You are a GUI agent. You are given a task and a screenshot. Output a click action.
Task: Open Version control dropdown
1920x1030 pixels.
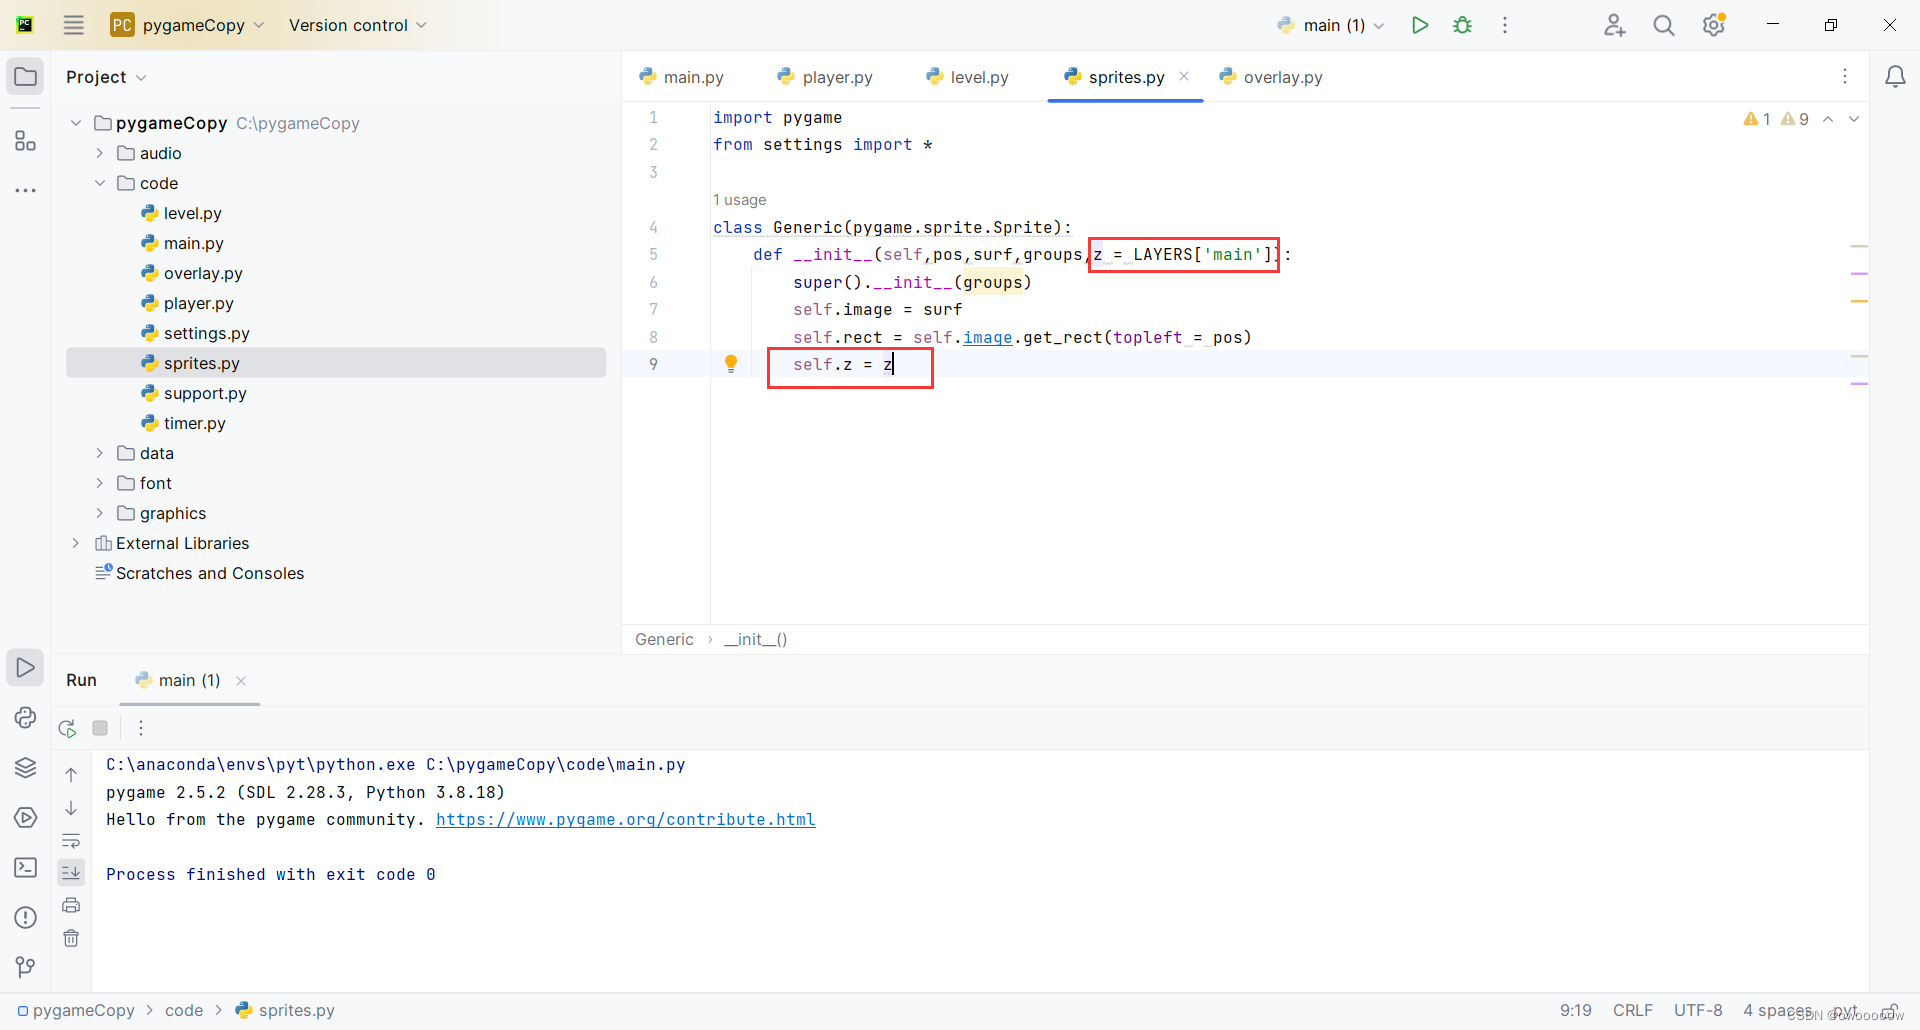[358, 25]
